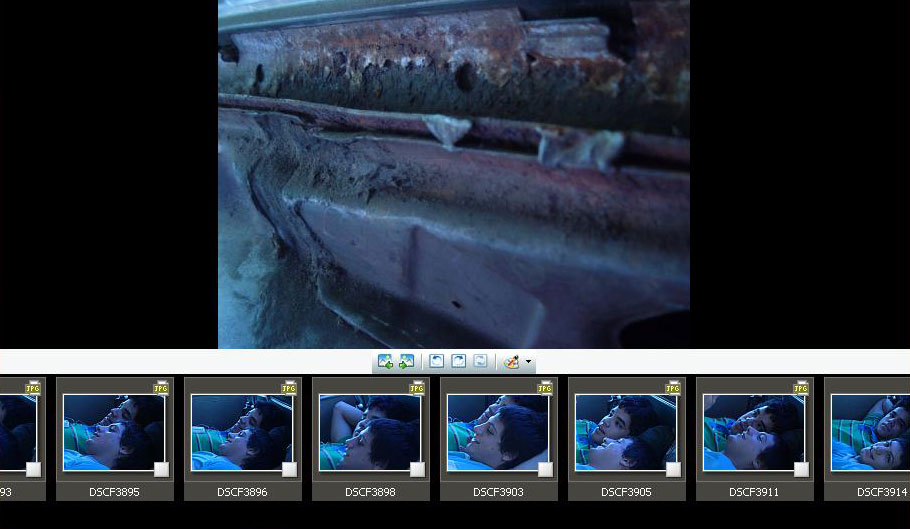Tick the checkbox on DSCF3895 thumbnail
This screenshot has height=529, width=910.
[161, 469]
